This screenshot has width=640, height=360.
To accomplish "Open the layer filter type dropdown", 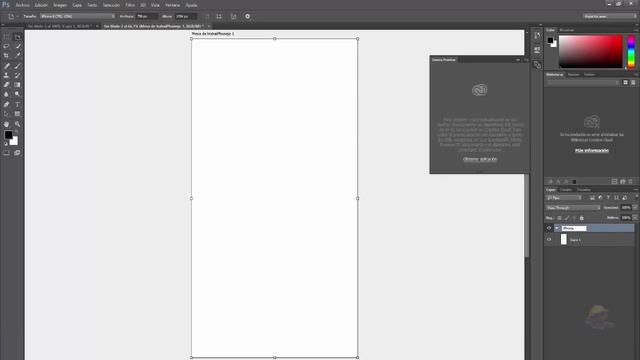I will coord(564,198).
